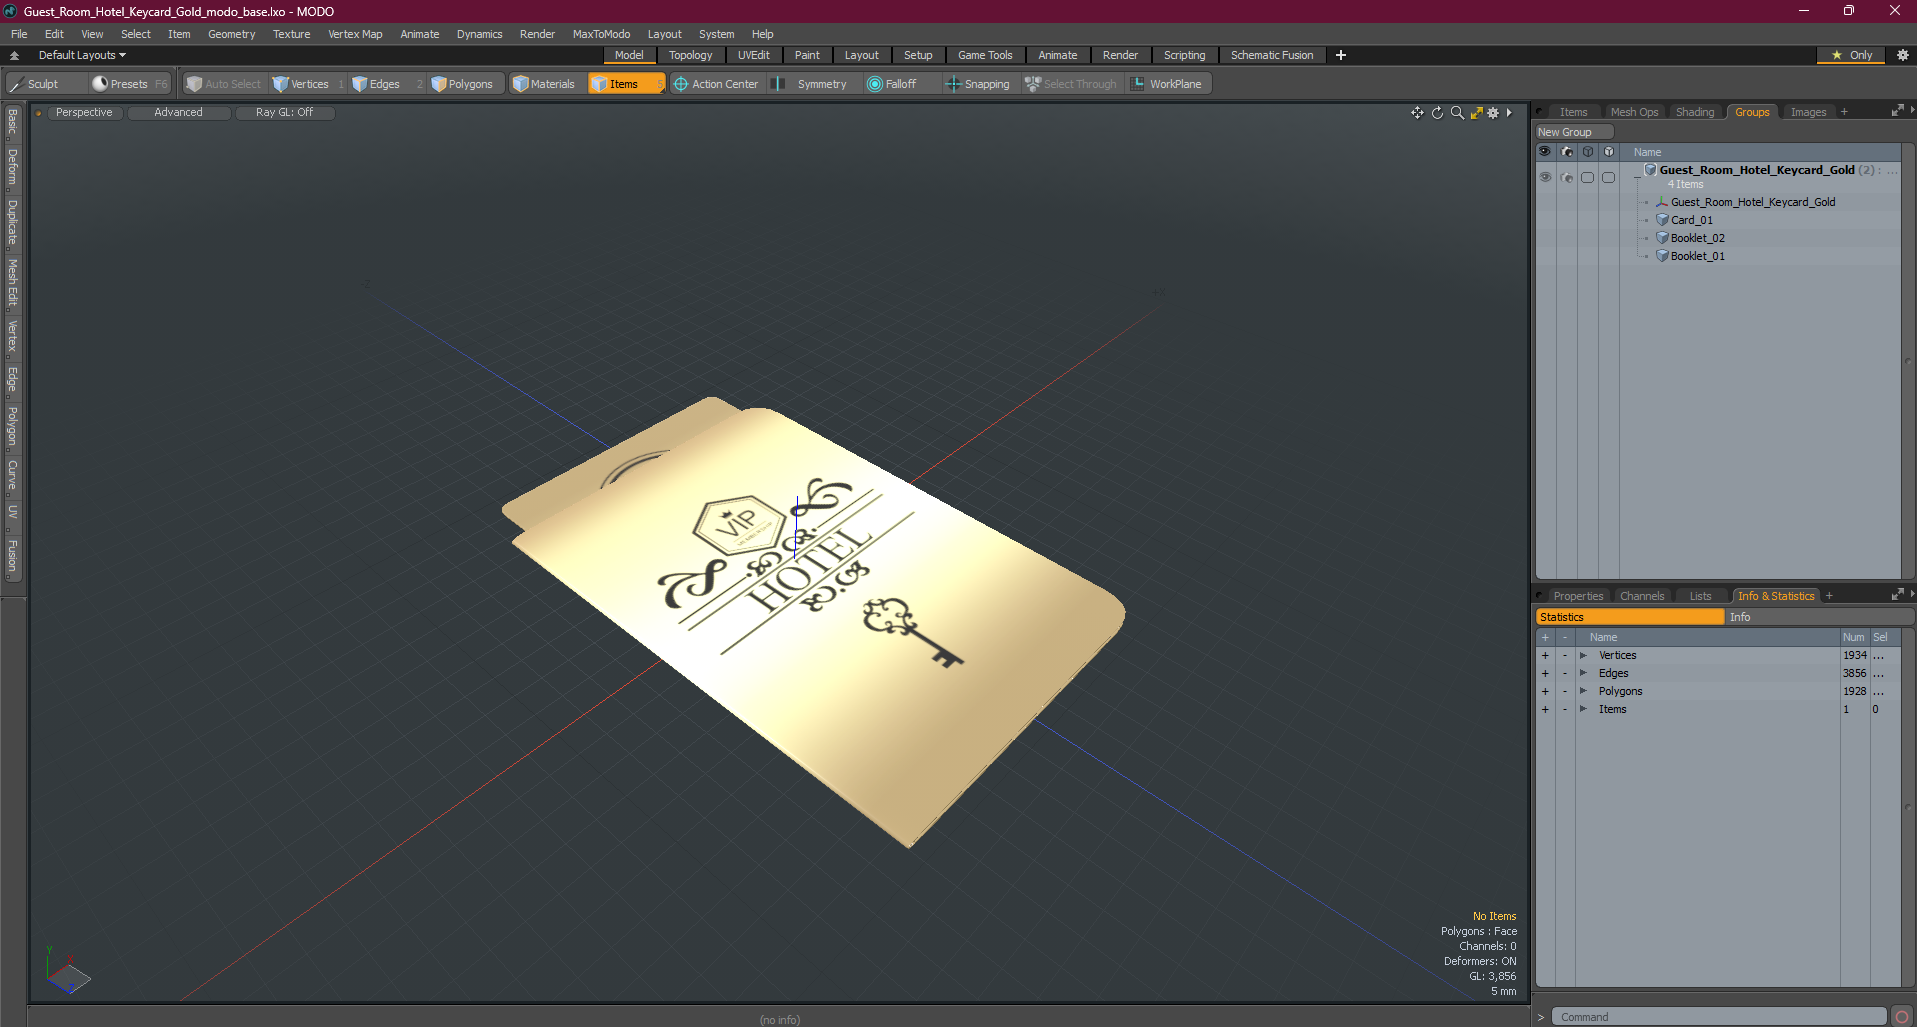1917x1027 pixels.
Task: Switch to the Shading tab
Action: [x=1694, y=112]
